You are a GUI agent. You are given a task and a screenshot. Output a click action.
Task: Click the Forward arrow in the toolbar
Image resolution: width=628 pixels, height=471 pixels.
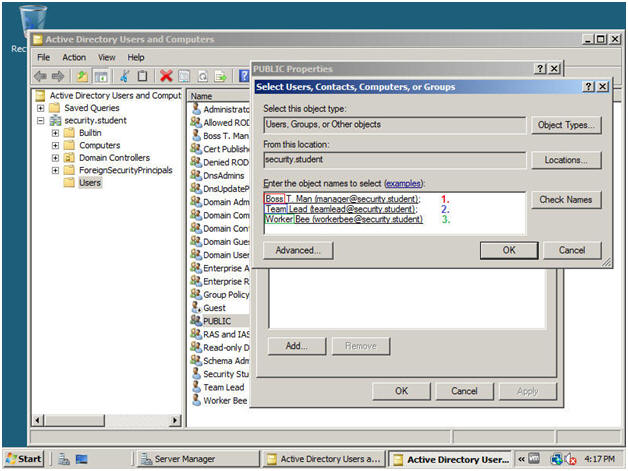pyautogui.click(x=58, y=76)
